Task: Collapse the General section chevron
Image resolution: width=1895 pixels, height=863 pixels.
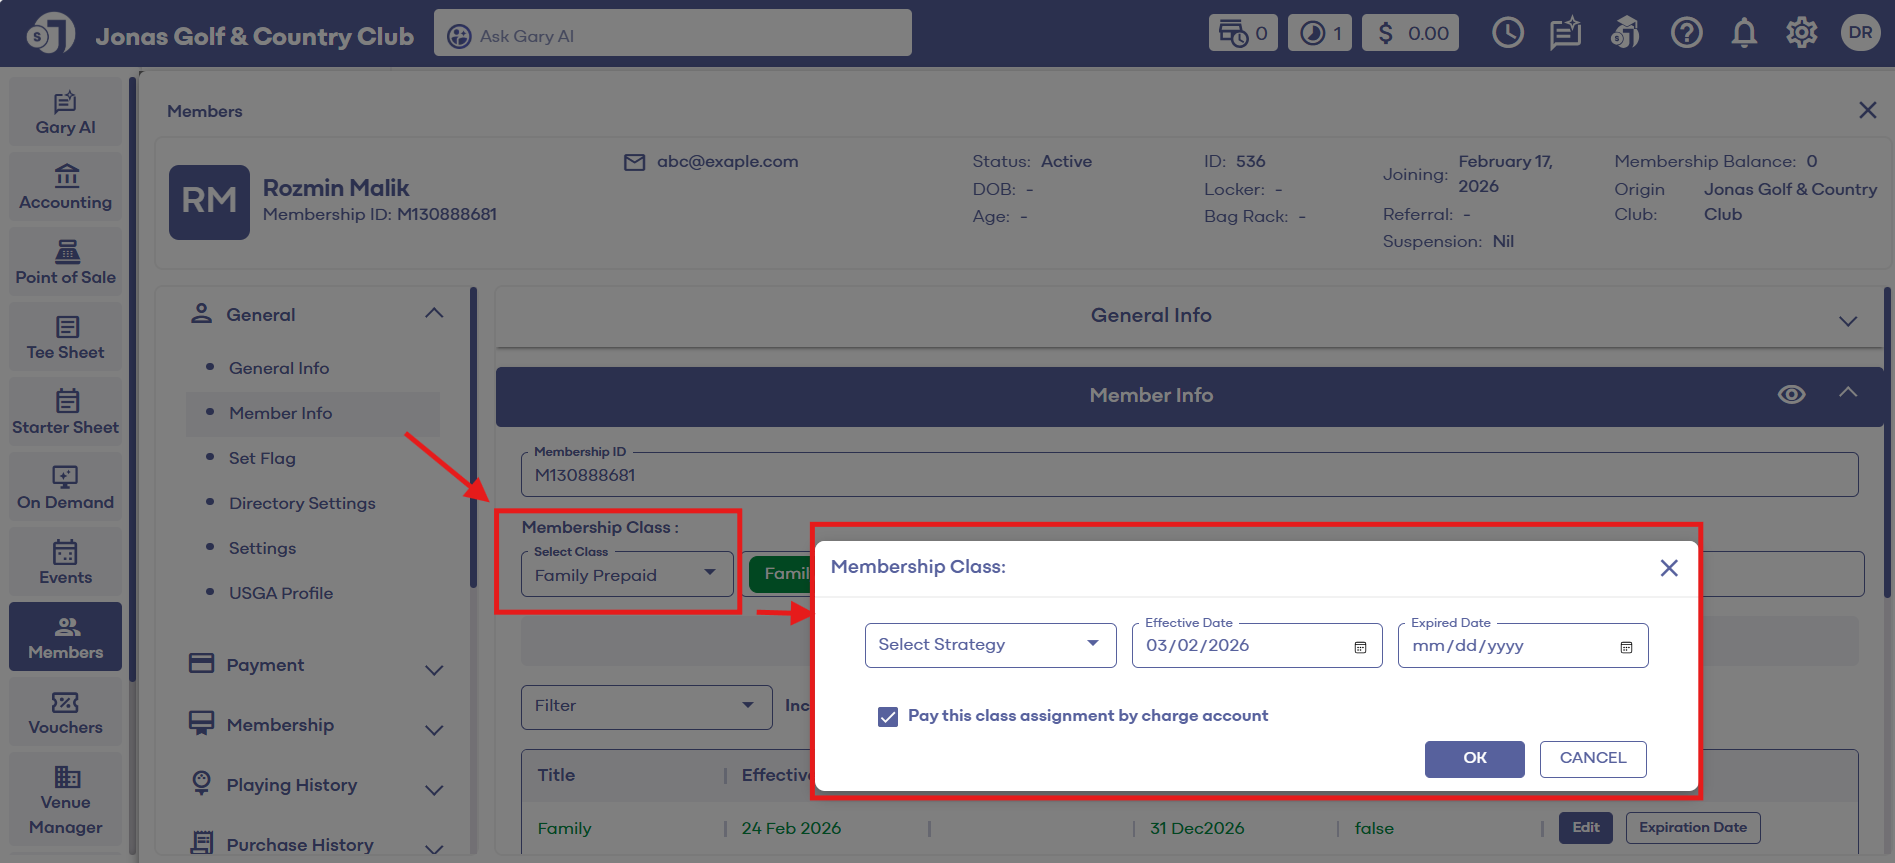Action: [x=434, y=314]
